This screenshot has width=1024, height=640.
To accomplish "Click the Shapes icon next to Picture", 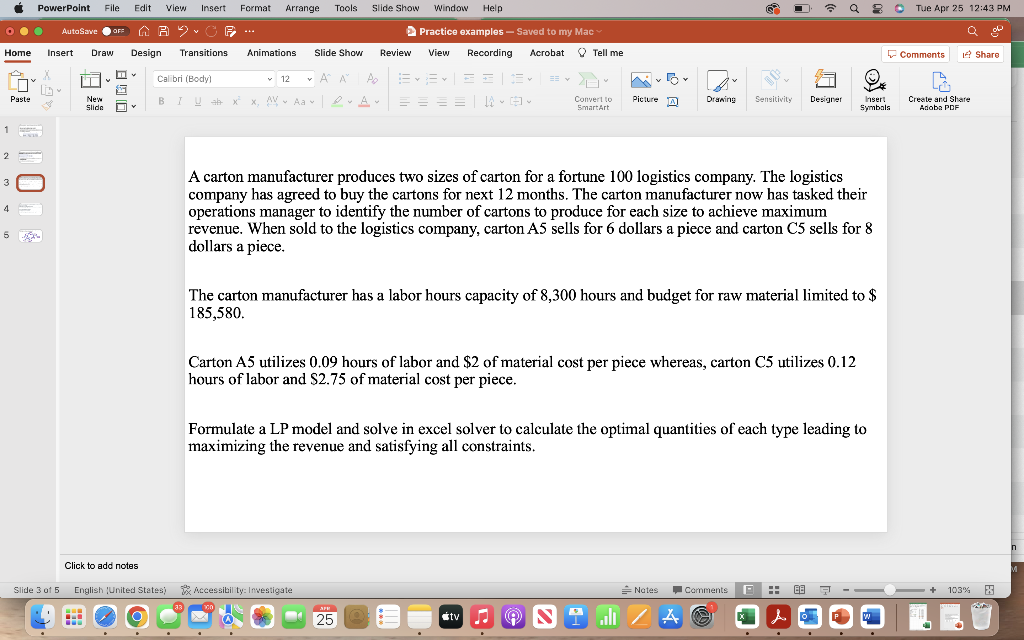I will (x=673, y=79).
